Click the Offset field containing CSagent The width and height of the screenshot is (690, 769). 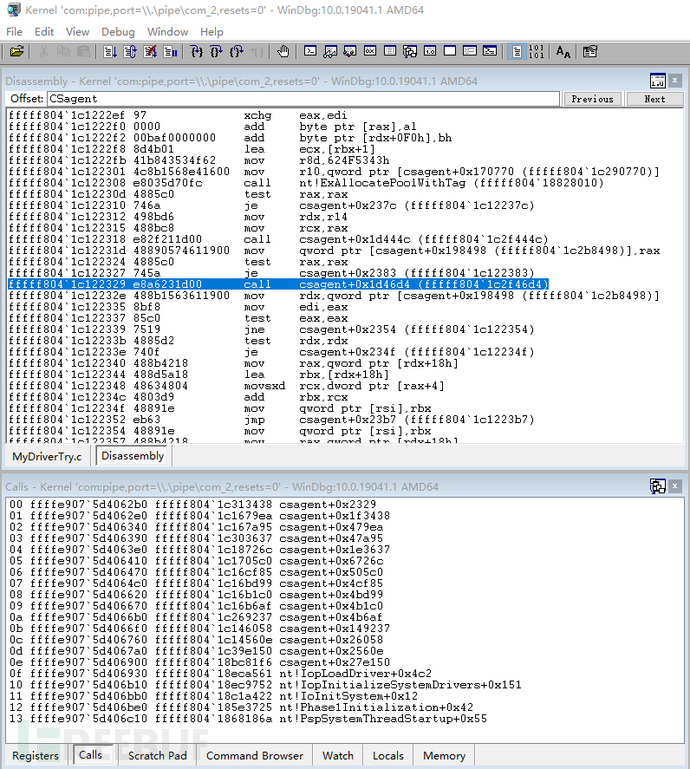[x=300, y=99]
